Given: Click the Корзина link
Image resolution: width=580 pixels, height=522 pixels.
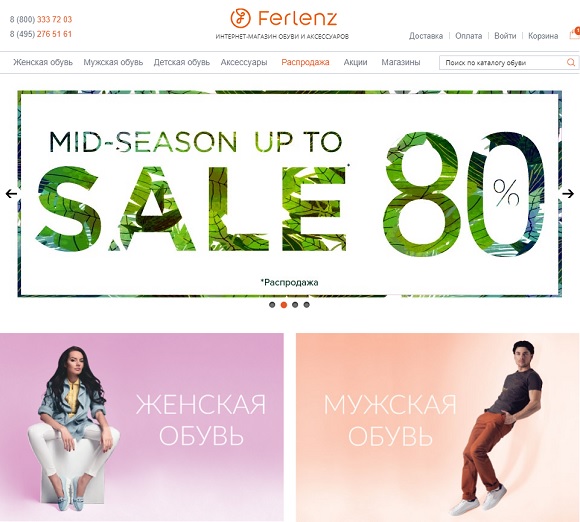Looking at the screenshot, I should (543, 36).
